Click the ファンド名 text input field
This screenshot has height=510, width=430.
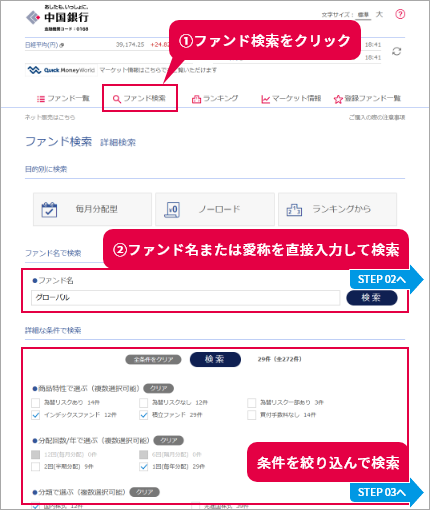(x=186, y=298)
